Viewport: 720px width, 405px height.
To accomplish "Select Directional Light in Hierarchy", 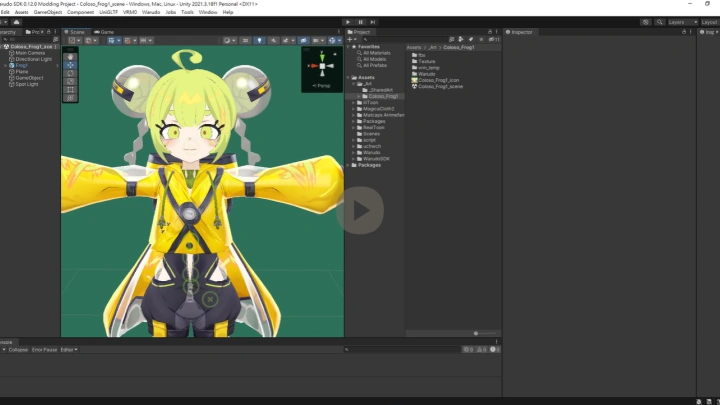I will [34, 59].
